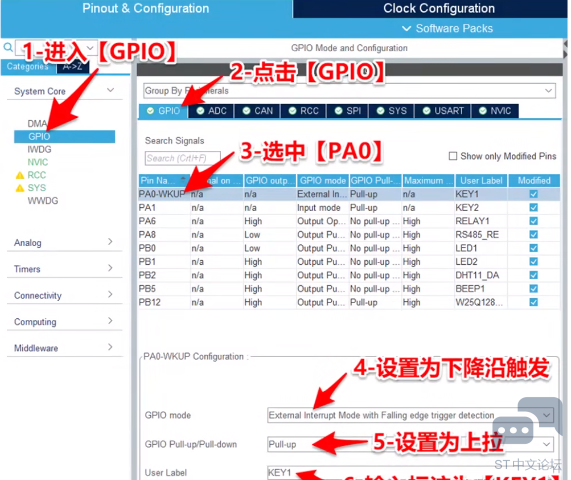Toggle Modified checkbox for LED1 row
The width and height of the screenshot is (571, 480).
tap(533, 248)
